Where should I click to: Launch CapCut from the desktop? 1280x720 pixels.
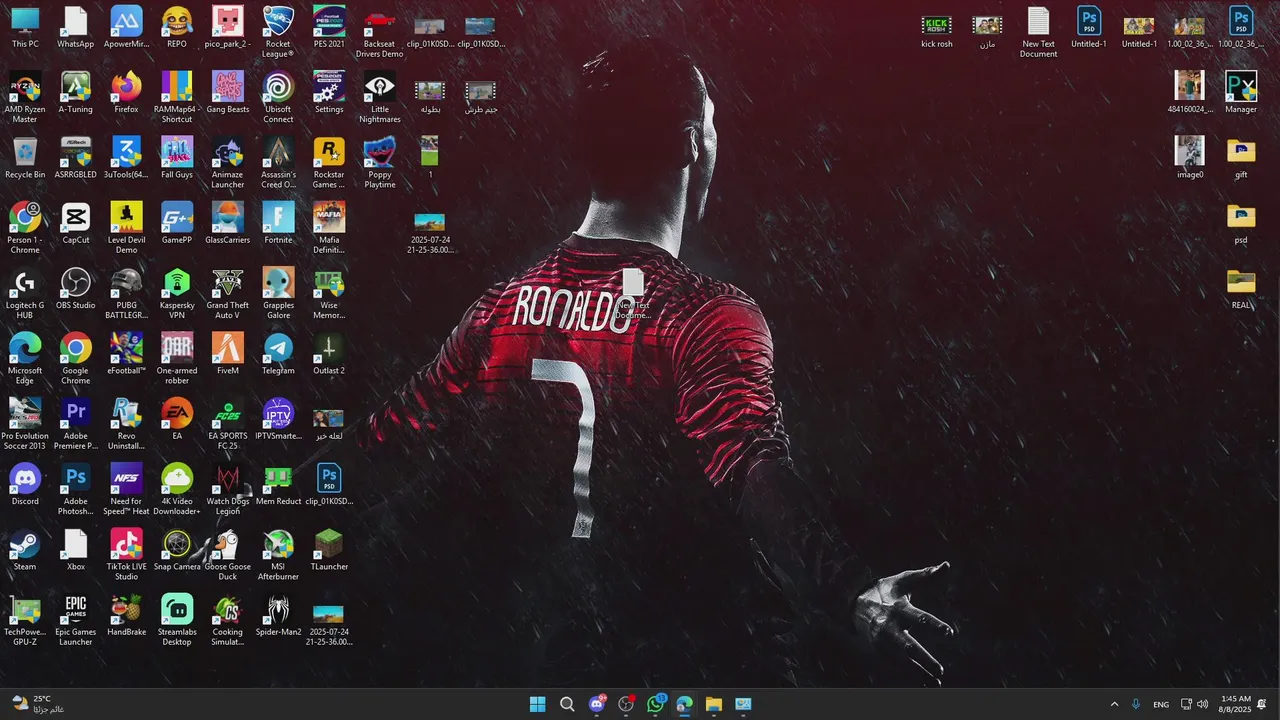(x=76, y=223)
